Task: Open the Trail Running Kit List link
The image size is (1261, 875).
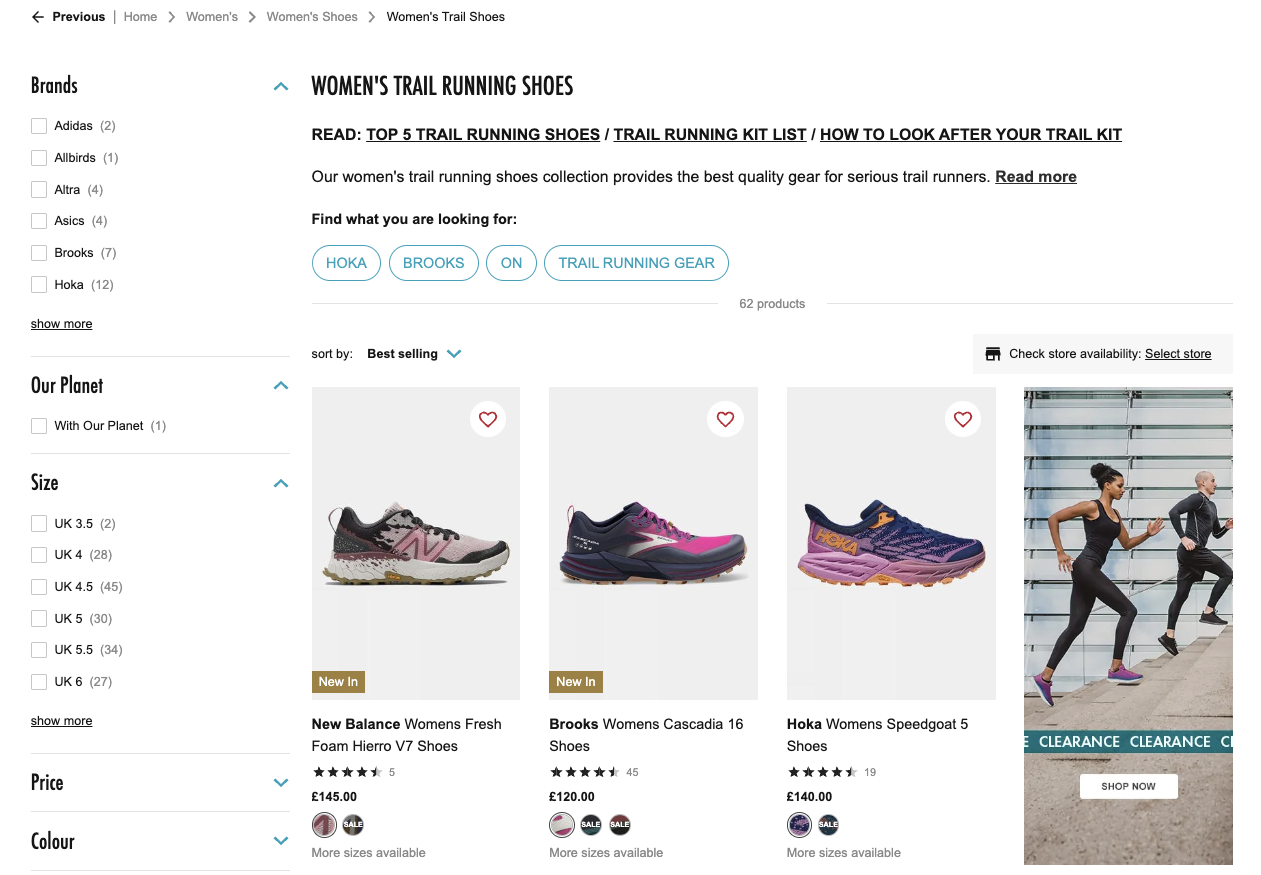Action: pos(710,135)
